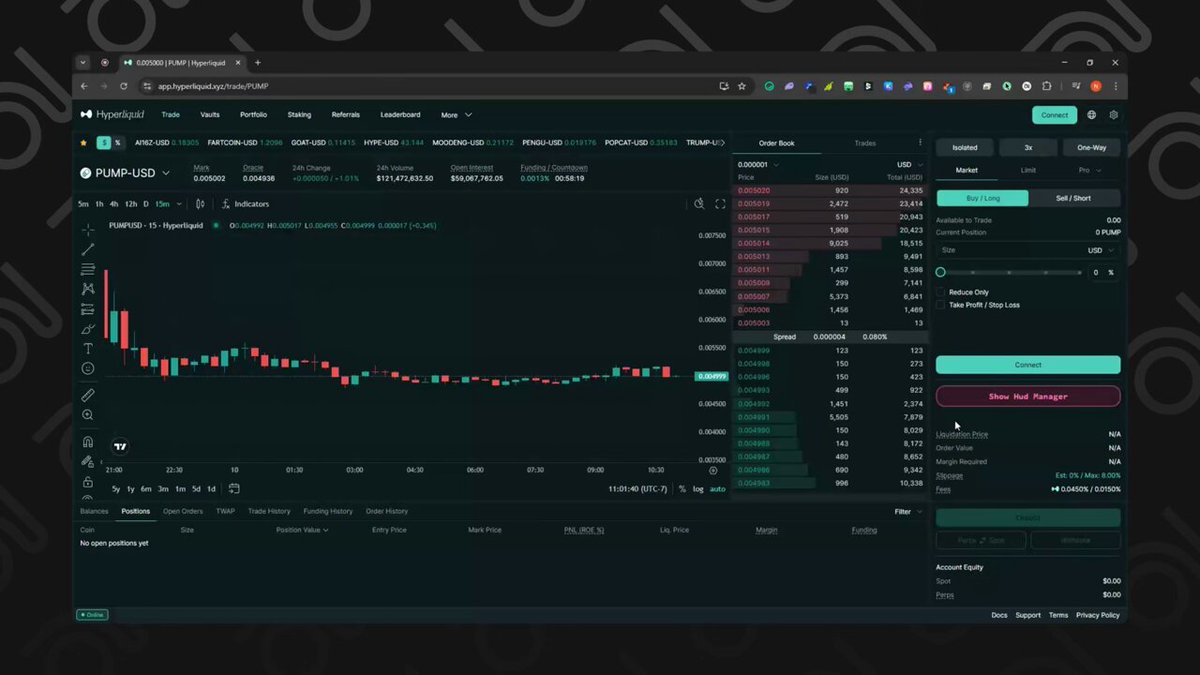Viewport: 1200px width, 675px height.
Task: Select the brush drawing tool
Action: [88, 329]
